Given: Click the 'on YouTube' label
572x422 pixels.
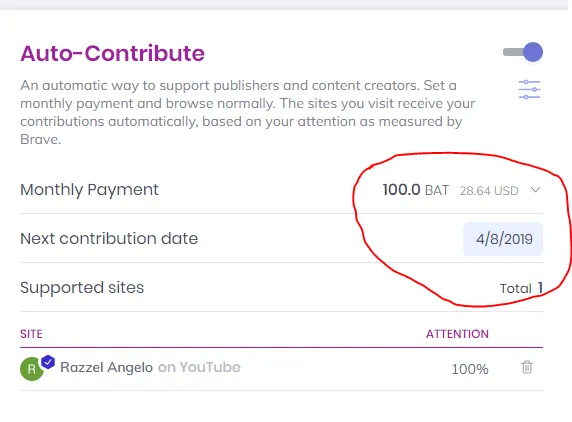Looking at the screenshot, I should coord(199,367).
